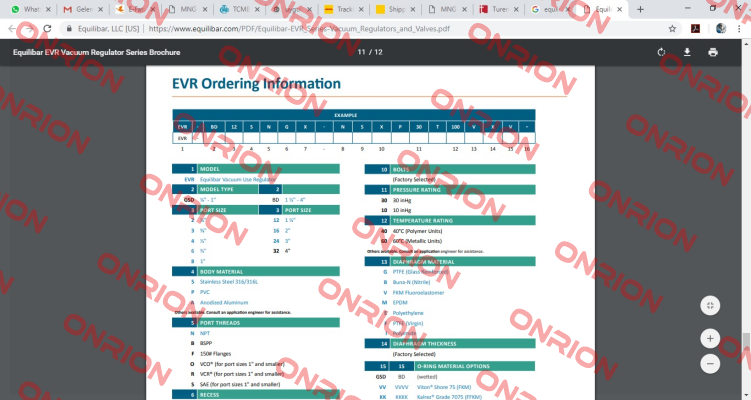Click the address bar URL
The height and width of the screenshot is (400, 751).
pyautogui.click(x=299, y=29)
